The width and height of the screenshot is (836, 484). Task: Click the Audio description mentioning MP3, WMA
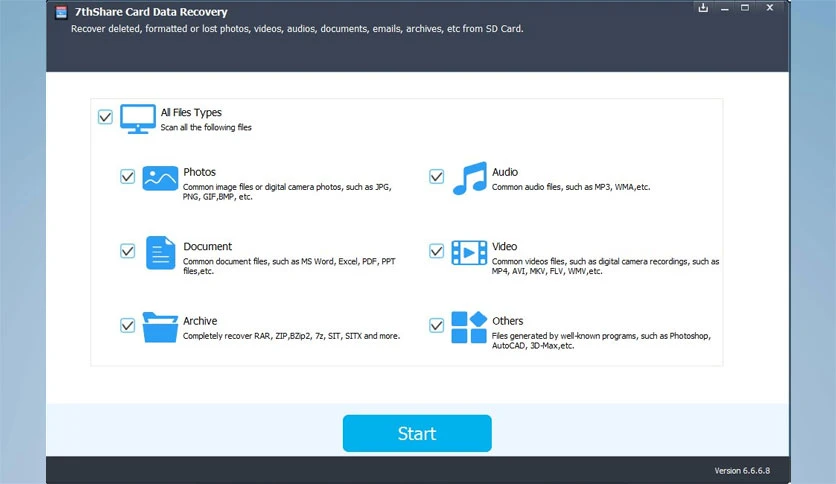tap(571, 187)
